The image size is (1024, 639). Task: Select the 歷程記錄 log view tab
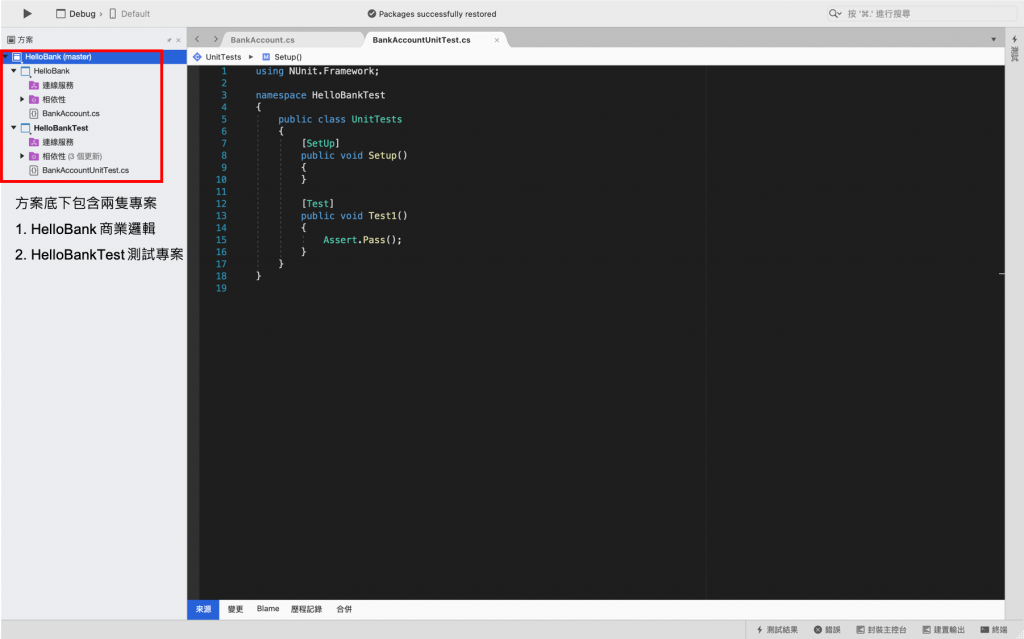tap(306, 609)
